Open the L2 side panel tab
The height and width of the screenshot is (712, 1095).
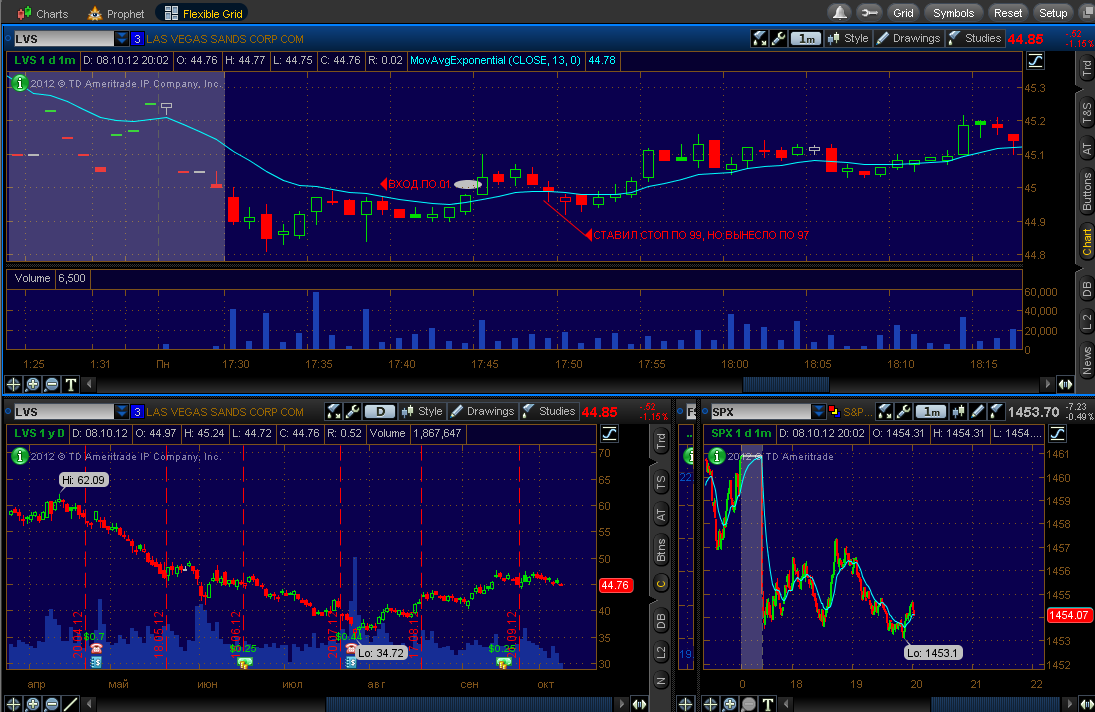tap(1086, 322)
